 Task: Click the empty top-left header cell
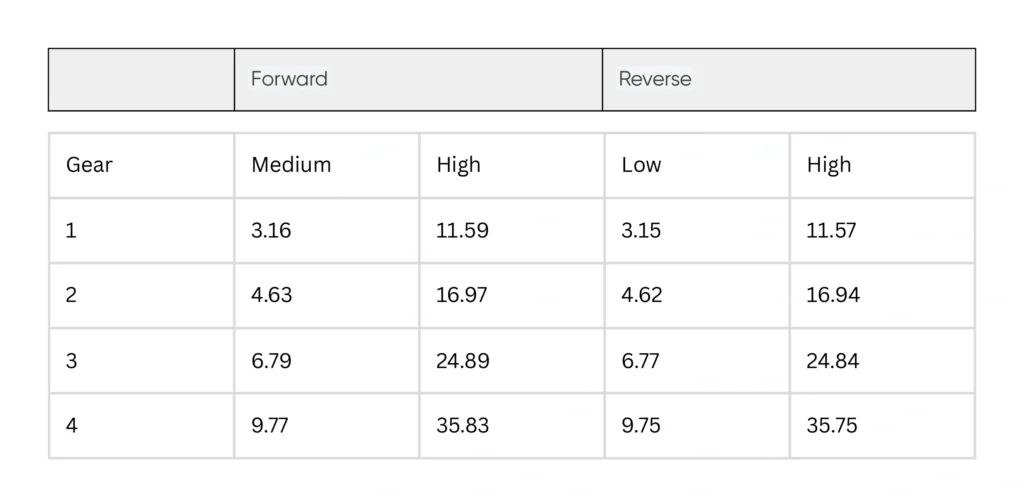[141, 79]
